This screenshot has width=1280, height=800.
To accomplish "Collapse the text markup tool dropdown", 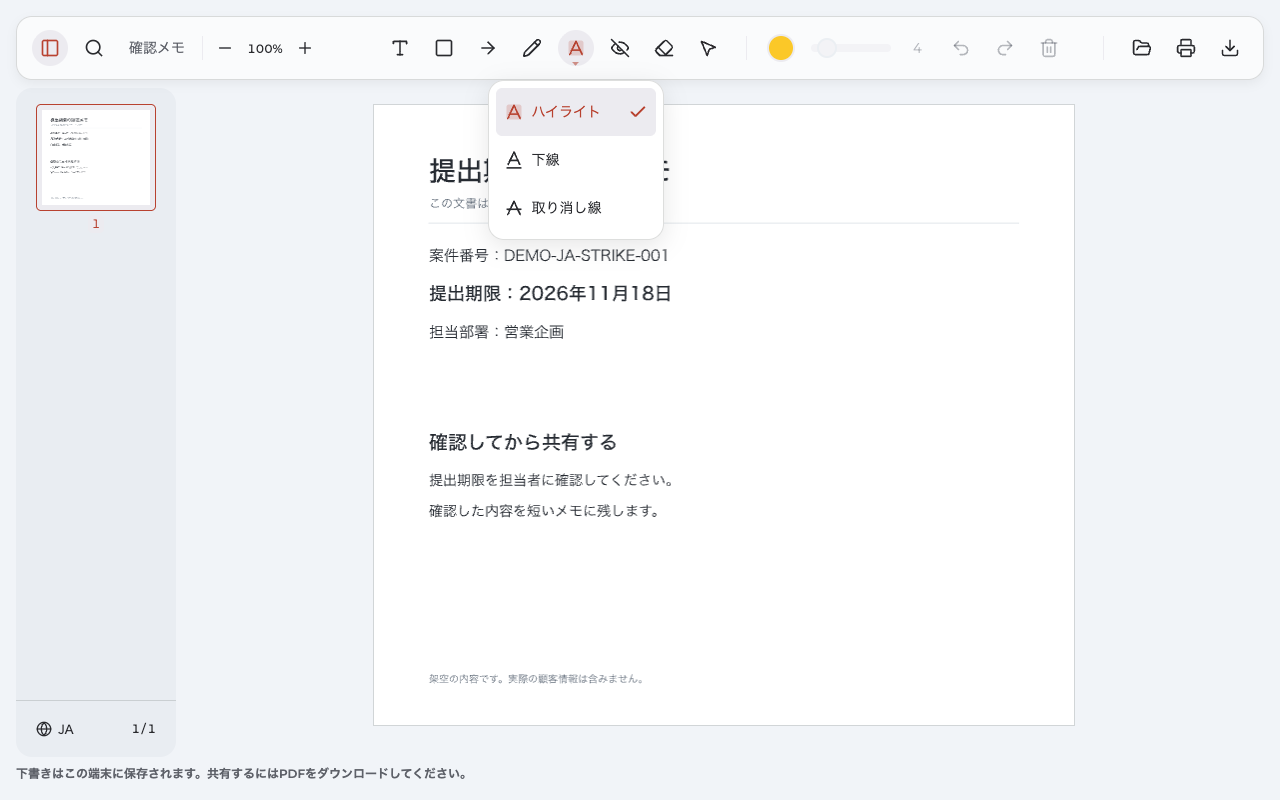I will tap(576, 48).
